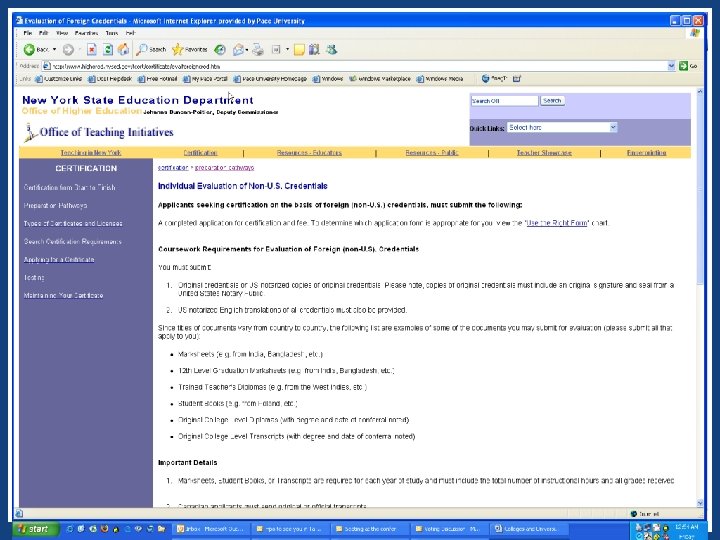Switch to 'Voting Discussion' taskbar window
The height and width of the screenshot is (540, 720).
pyautogui.click(x=449, y=529)
